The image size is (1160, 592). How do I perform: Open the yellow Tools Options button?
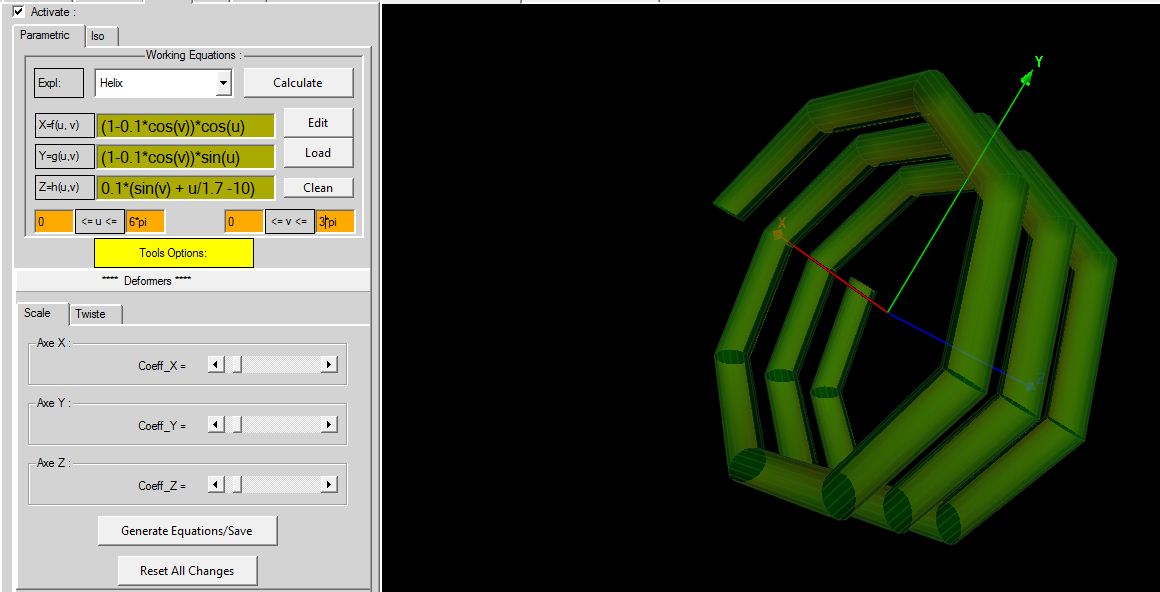point(173,253)
